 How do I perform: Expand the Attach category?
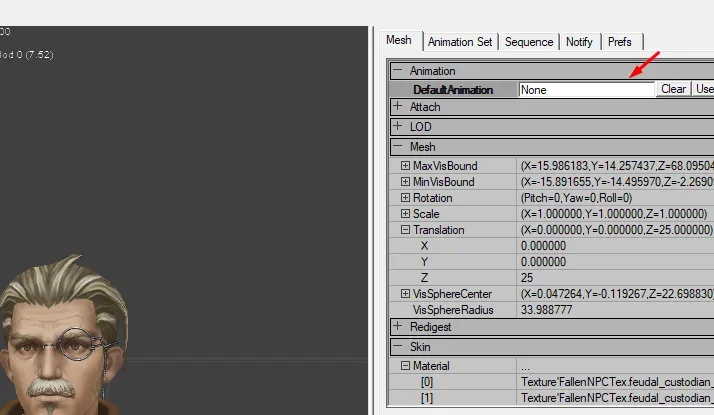tap(398, 106)
